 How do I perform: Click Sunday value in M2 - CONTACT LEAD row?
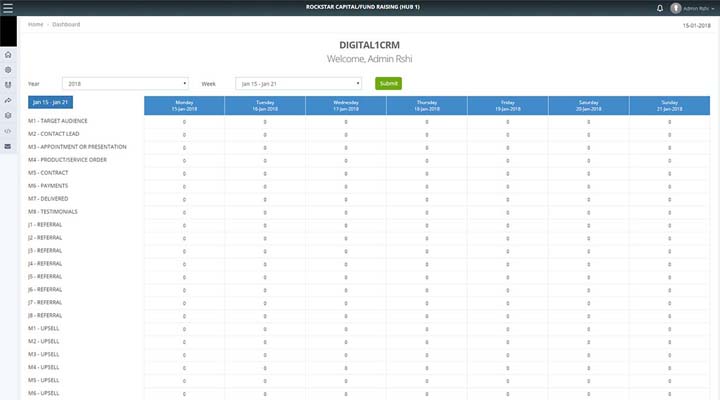669,135
